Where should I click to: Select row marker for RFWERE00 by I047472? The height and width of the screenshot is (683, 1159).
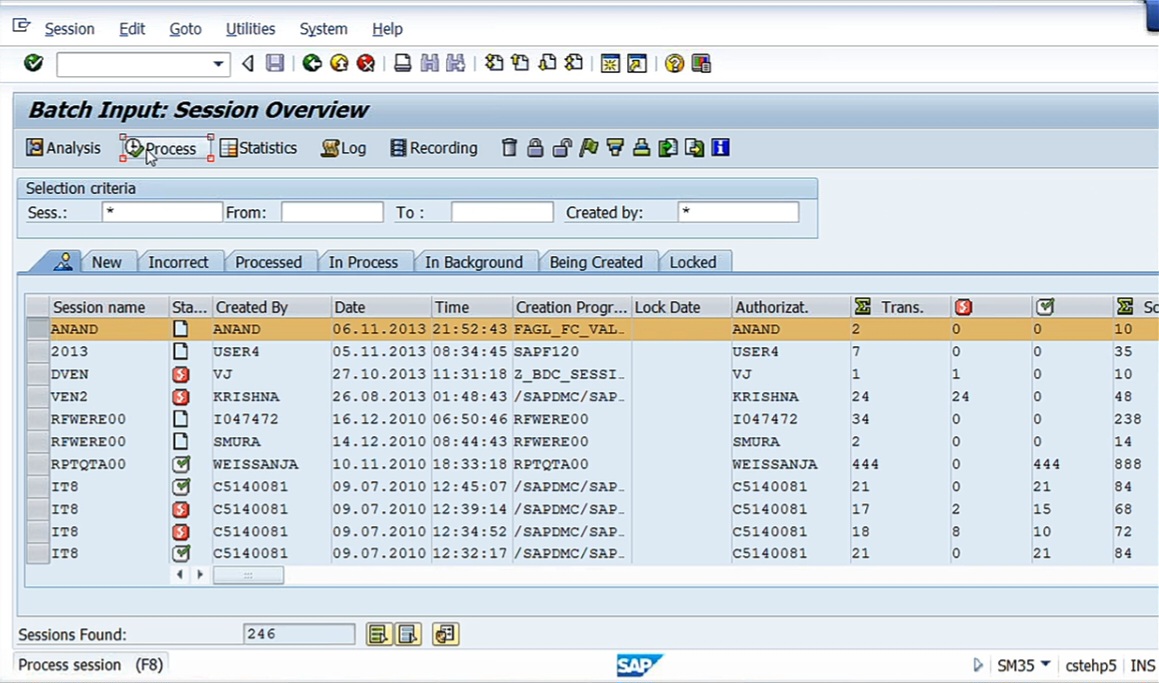(38, 419)
